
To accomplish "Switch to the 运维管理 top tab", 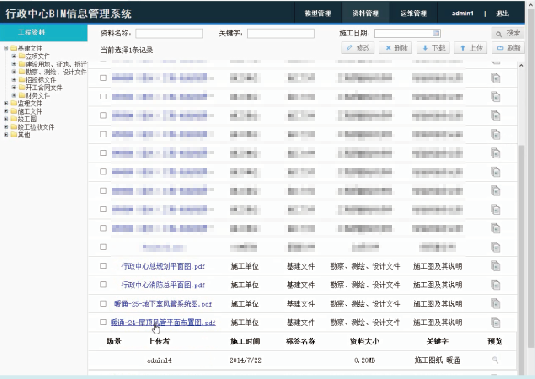I will (x=413, y=13).
